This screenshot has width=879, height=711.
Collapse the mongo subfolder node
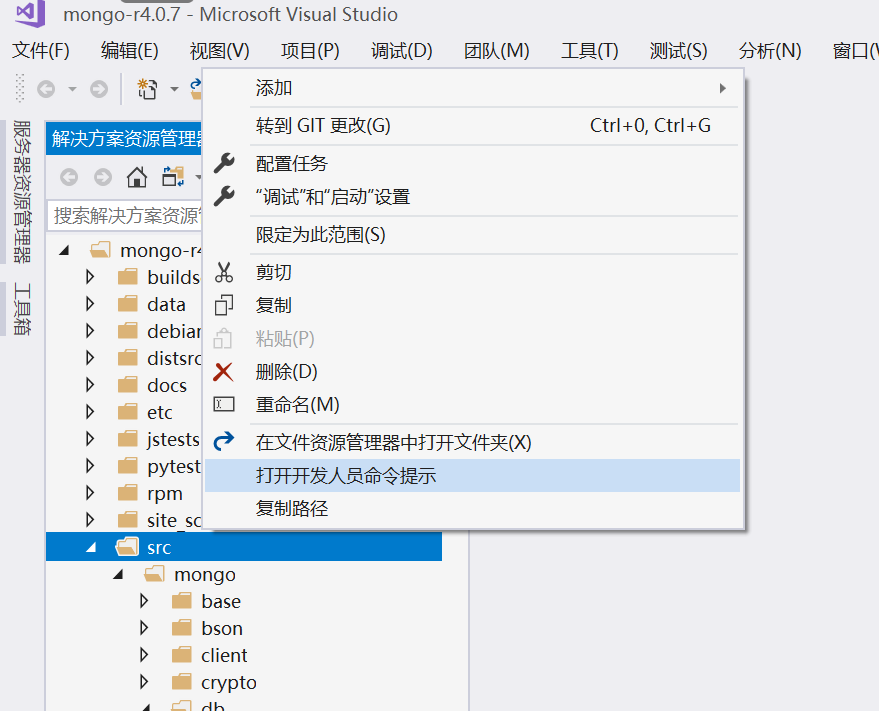pos(118,574)
